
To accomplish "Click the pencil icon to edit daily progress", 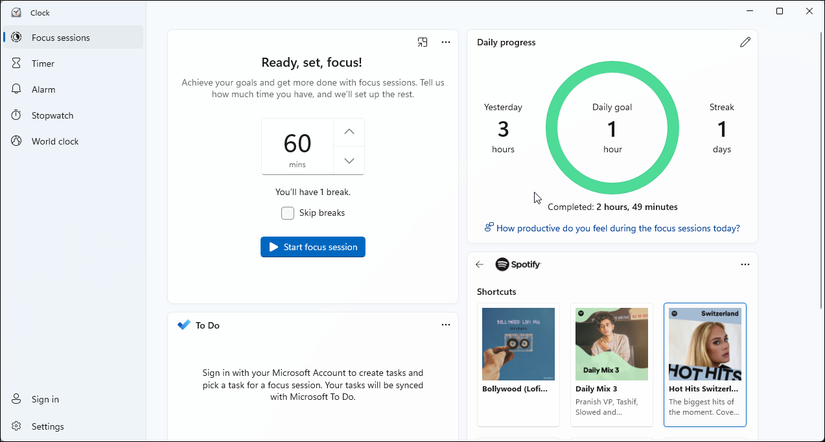I will 744,42.
